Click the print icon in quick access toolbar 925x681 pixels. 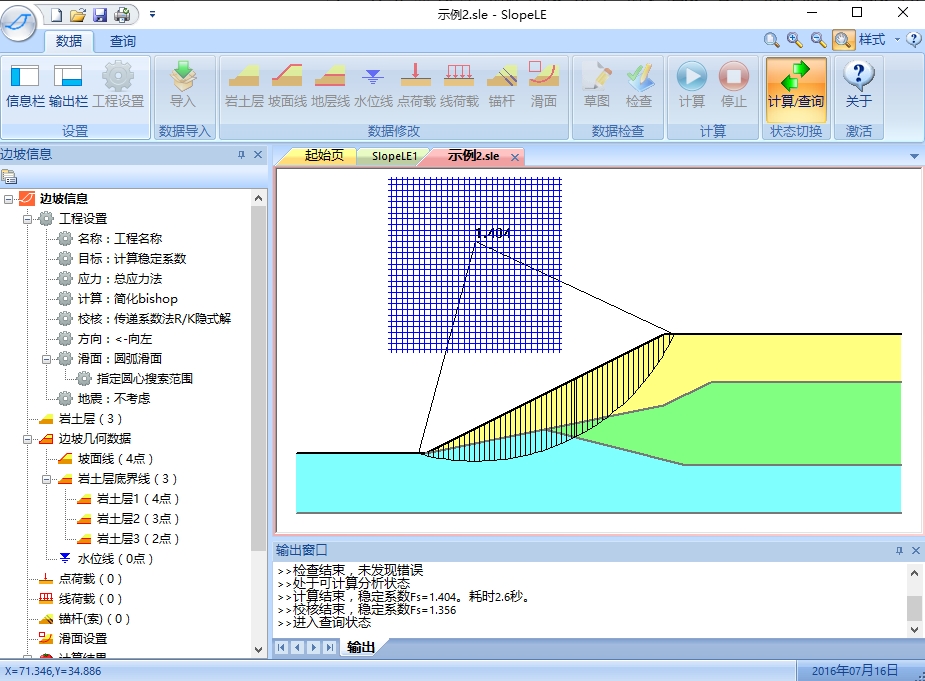121,15
